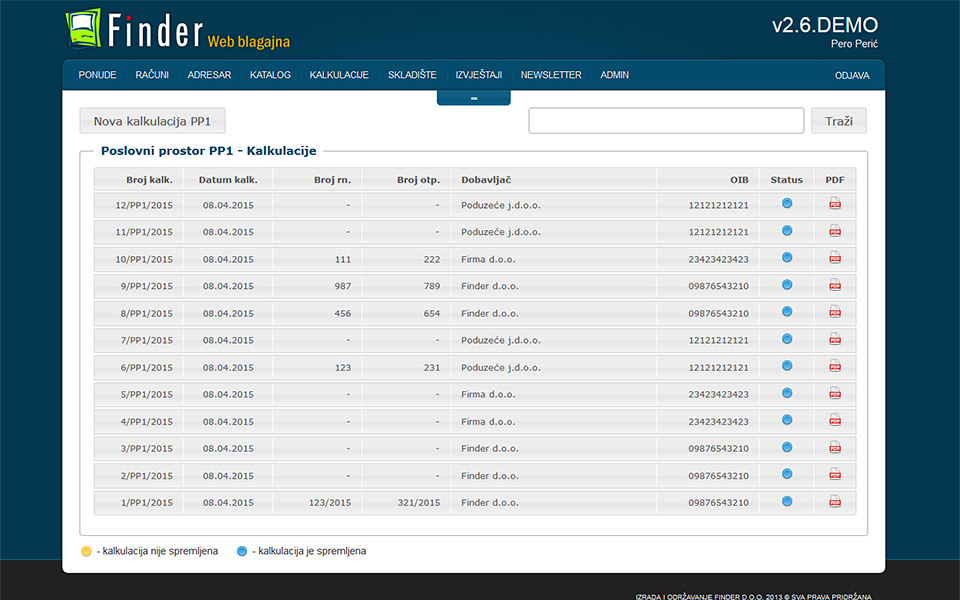Go to the SKLADIŠTE menu
960x600 pixels.
pos(412,75)
